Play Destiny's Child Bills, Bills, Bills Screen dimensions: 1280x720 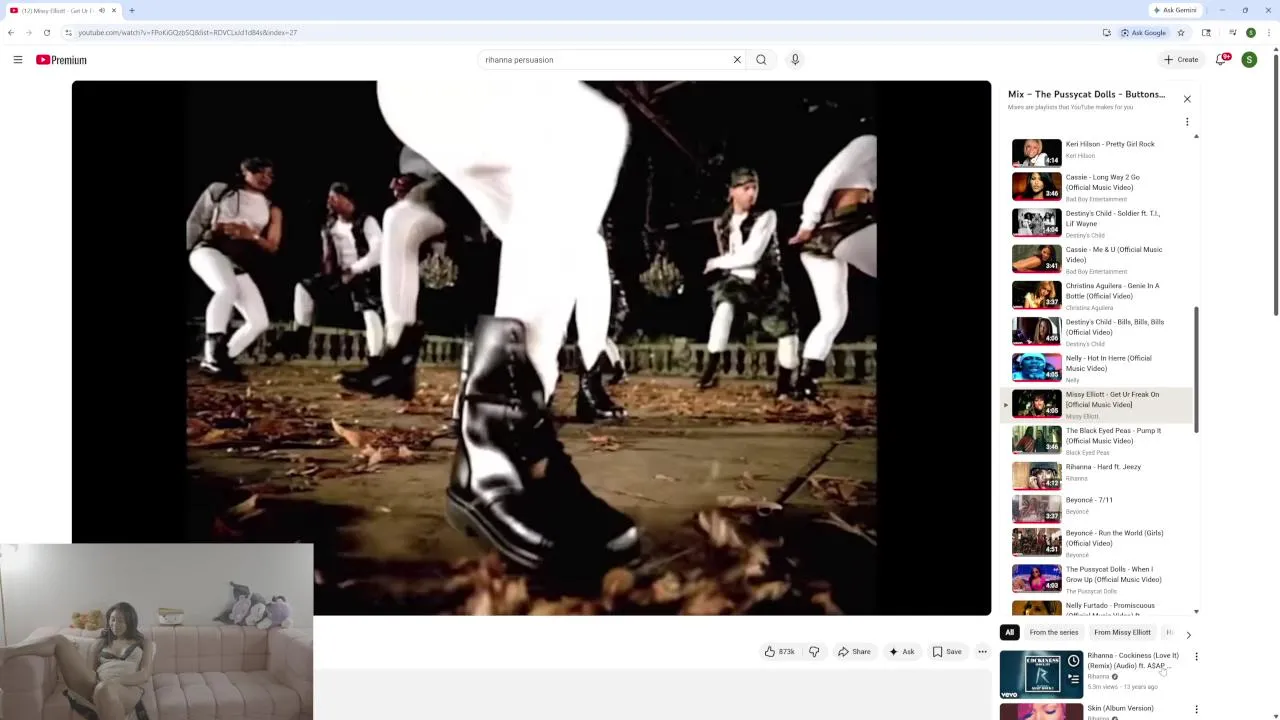1097,331
